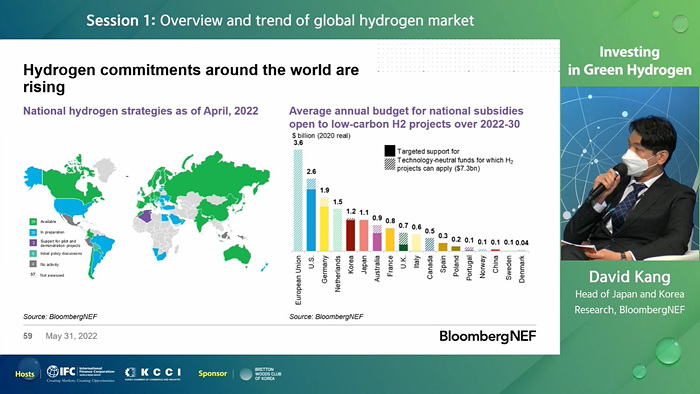
Task: Click the '1.5' value label
Action: click(338, 202)
